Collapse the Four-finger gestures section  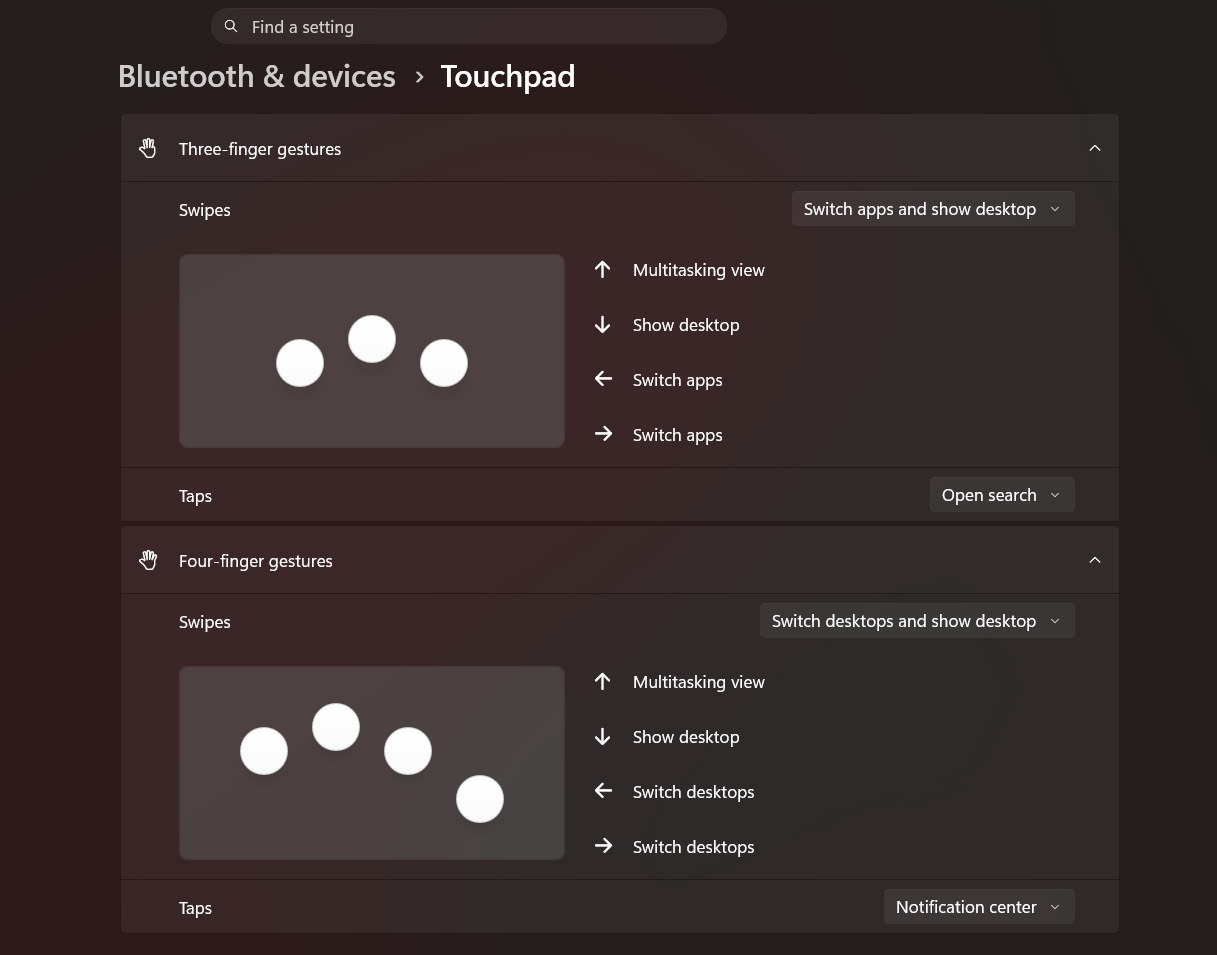coord(1094,560)
